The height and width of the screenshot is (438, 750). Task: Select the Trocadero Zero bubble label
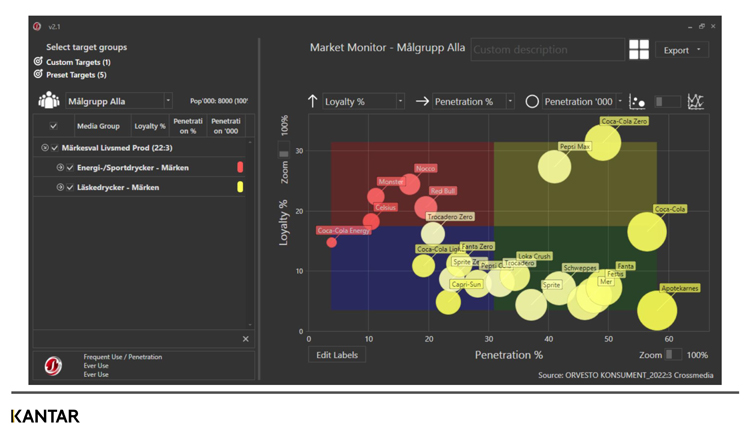[450, 217]
